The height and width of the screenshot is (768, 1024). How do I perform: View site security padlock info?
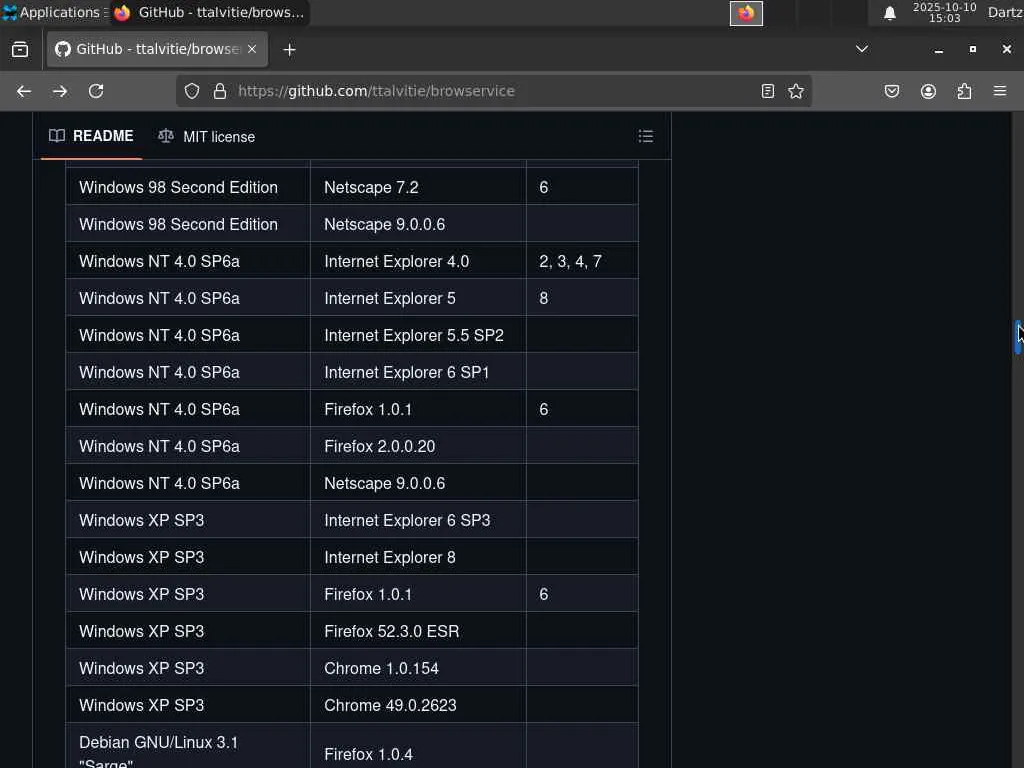click(220, 91)
